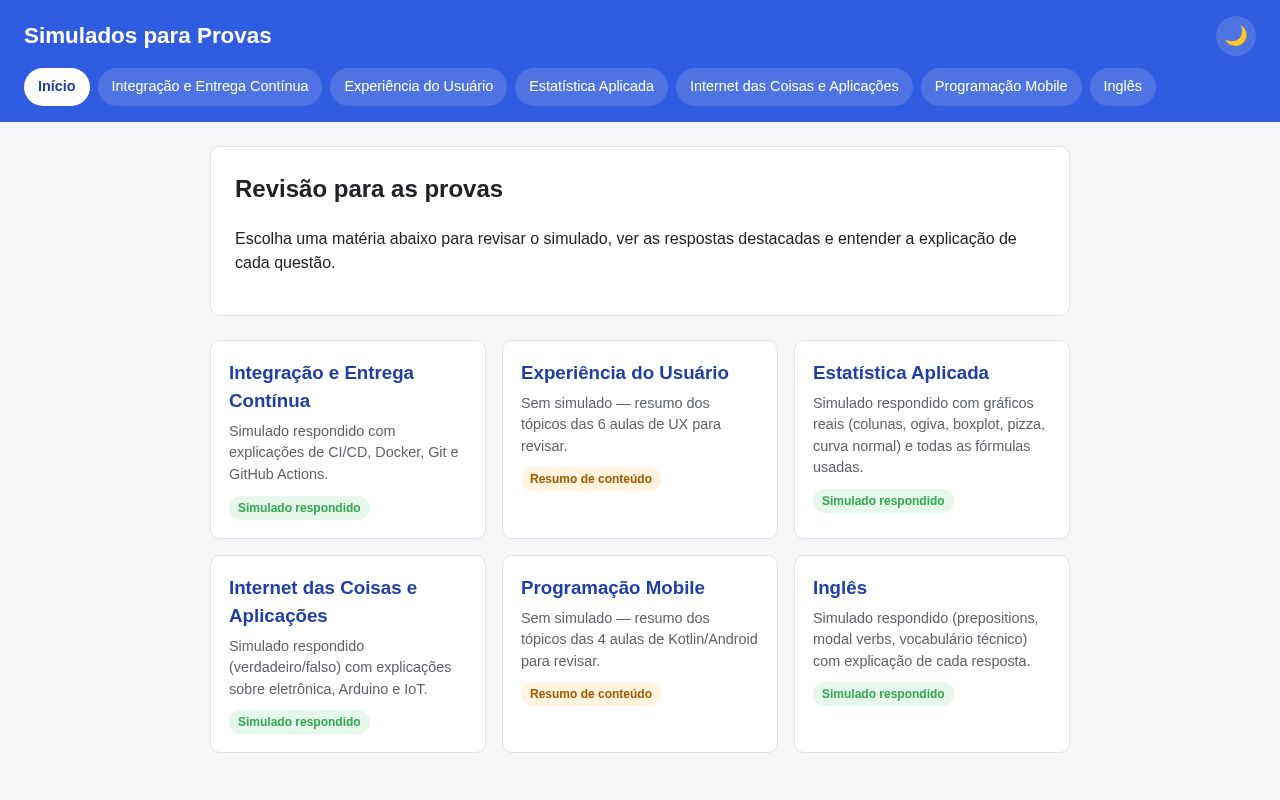Open Internet das Coisas e Aplicações tab
1280x800 pixels.
point(794,87)
